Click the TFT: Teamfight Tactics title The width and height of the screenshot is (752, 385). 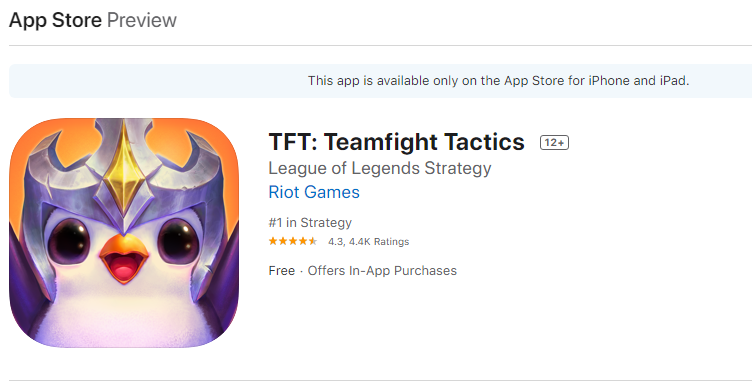click(x=397, y=142)
